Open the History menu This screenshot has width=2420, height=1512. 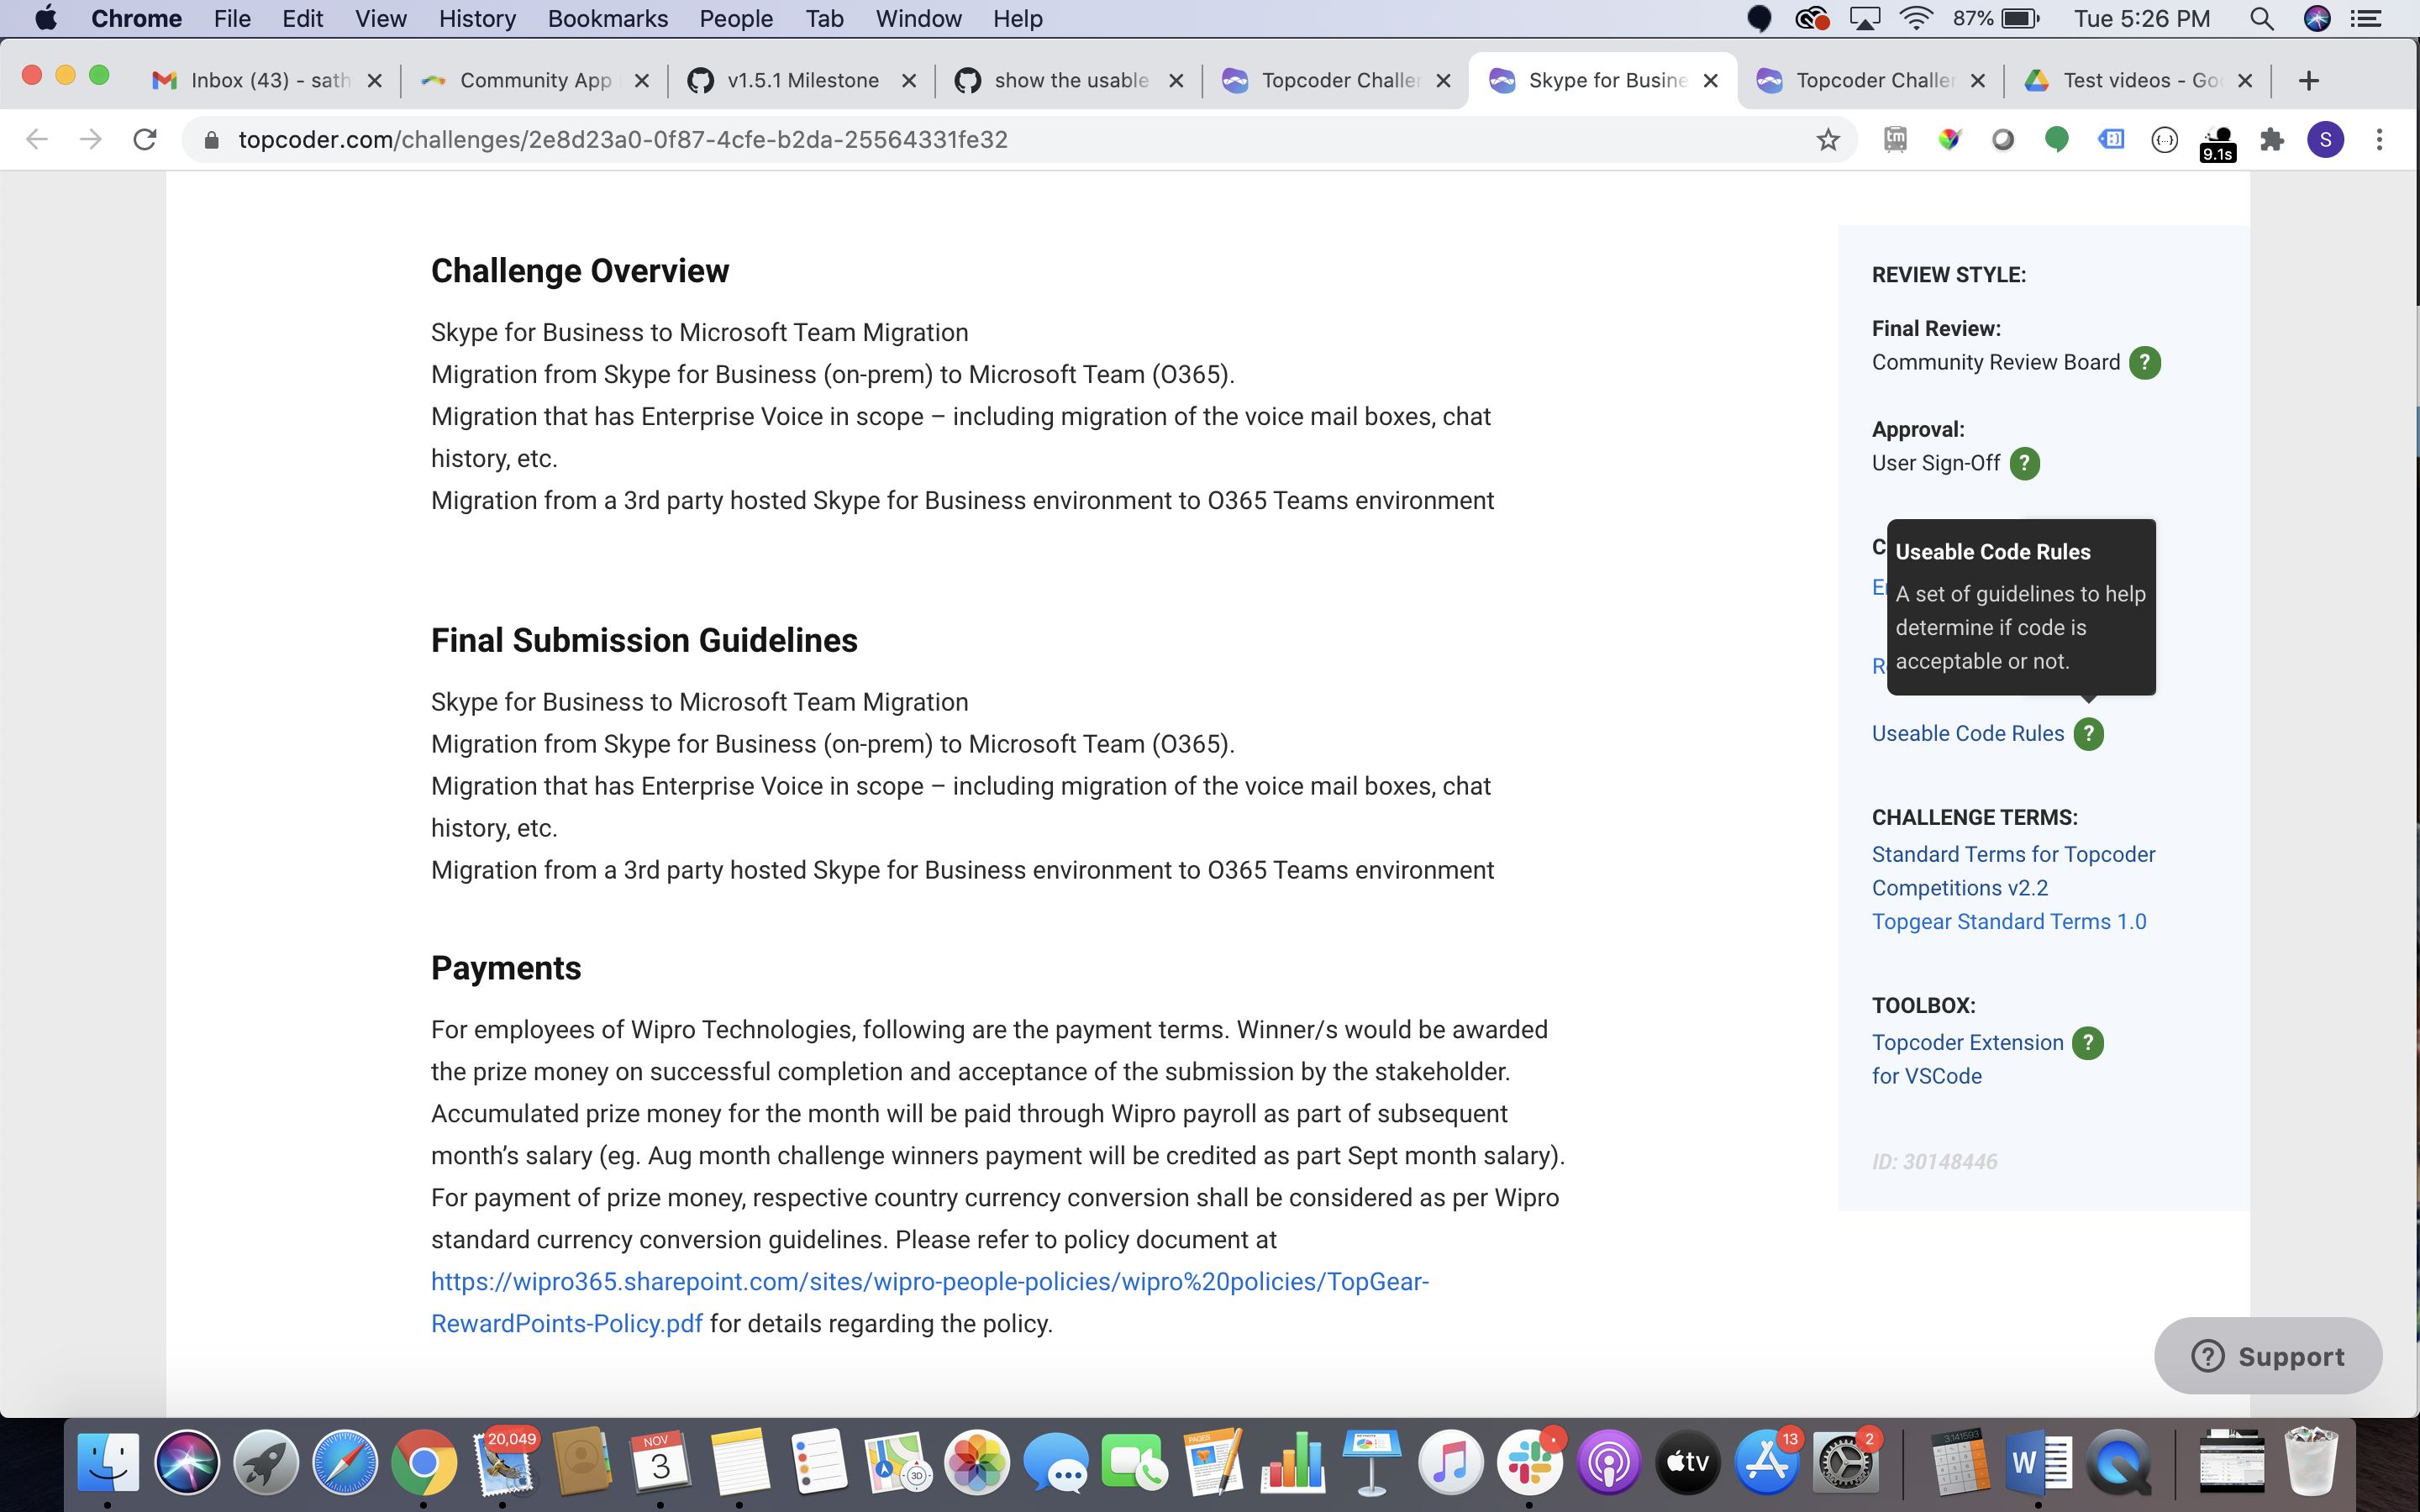click(477, 18)
